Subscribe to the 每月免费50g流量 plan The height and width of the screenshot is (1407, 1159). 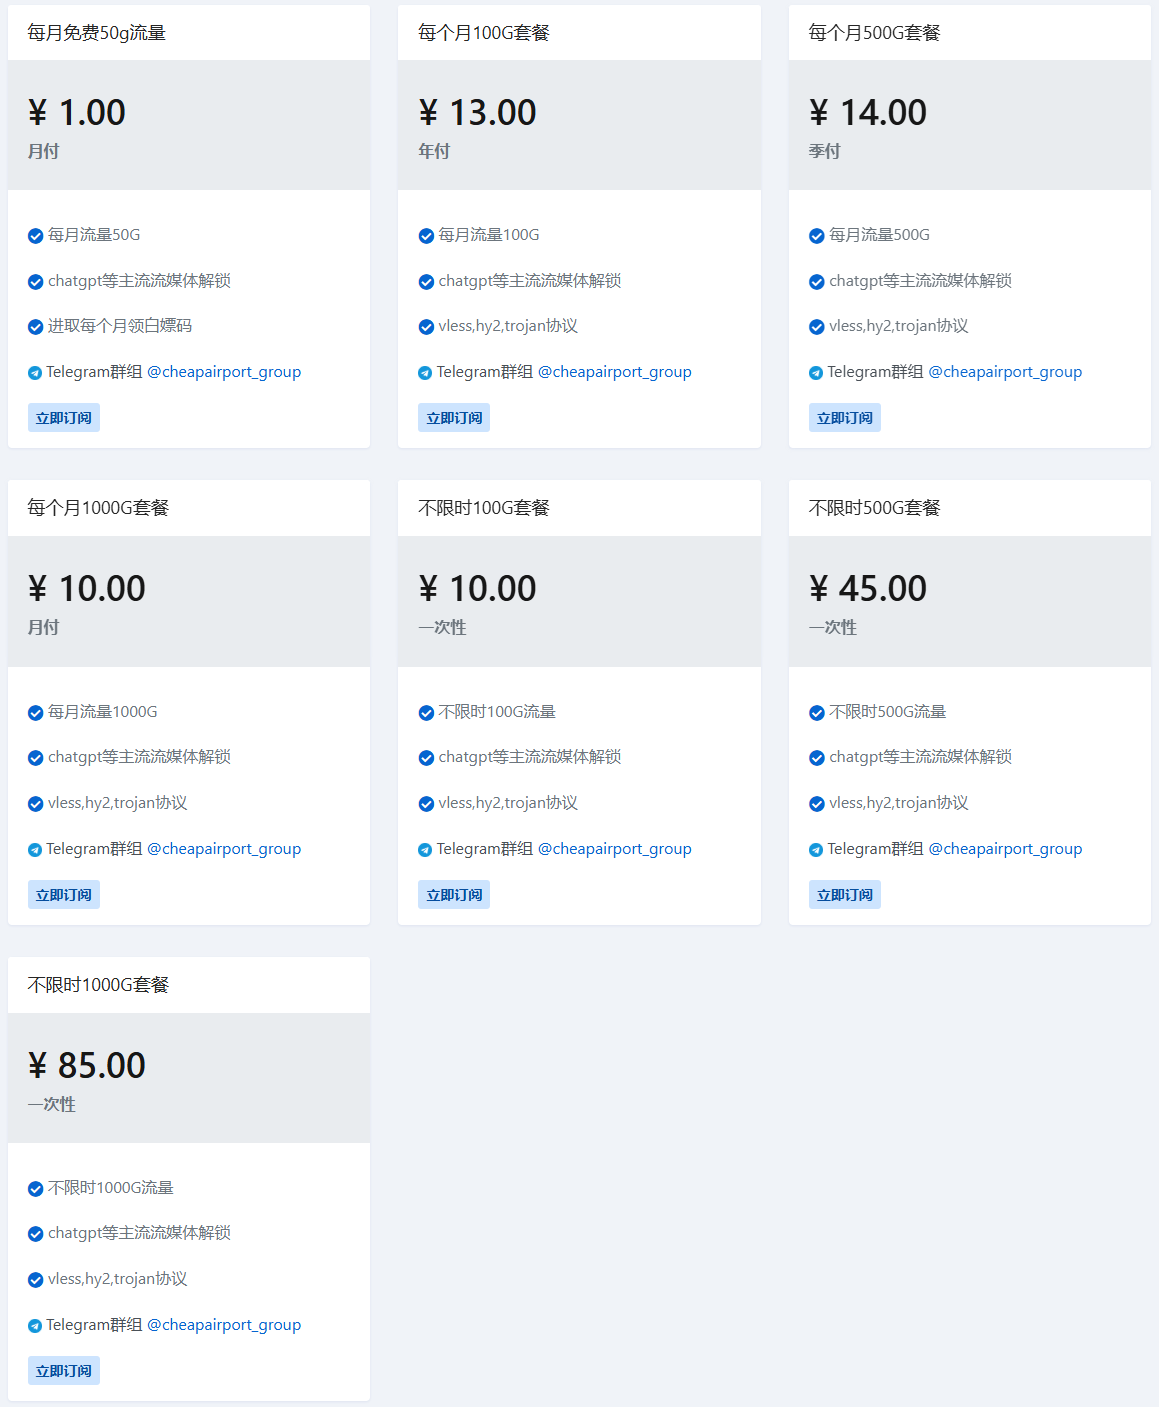(x=64, y=418)
